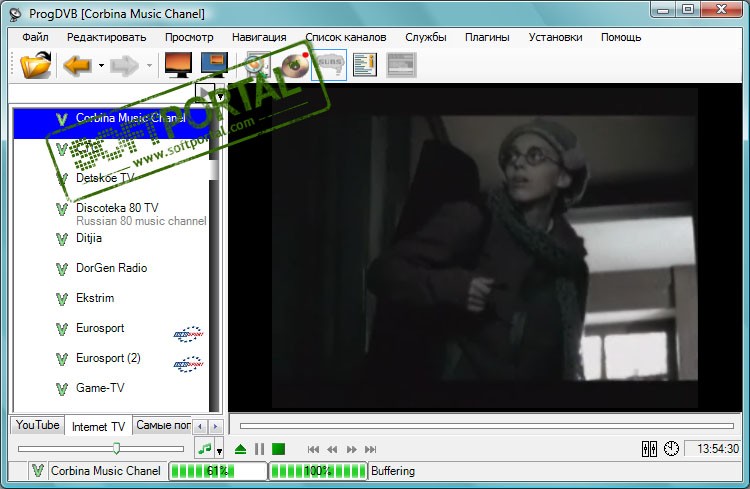Stop playback with green square

pyautogui.click(x=278, y=449)
